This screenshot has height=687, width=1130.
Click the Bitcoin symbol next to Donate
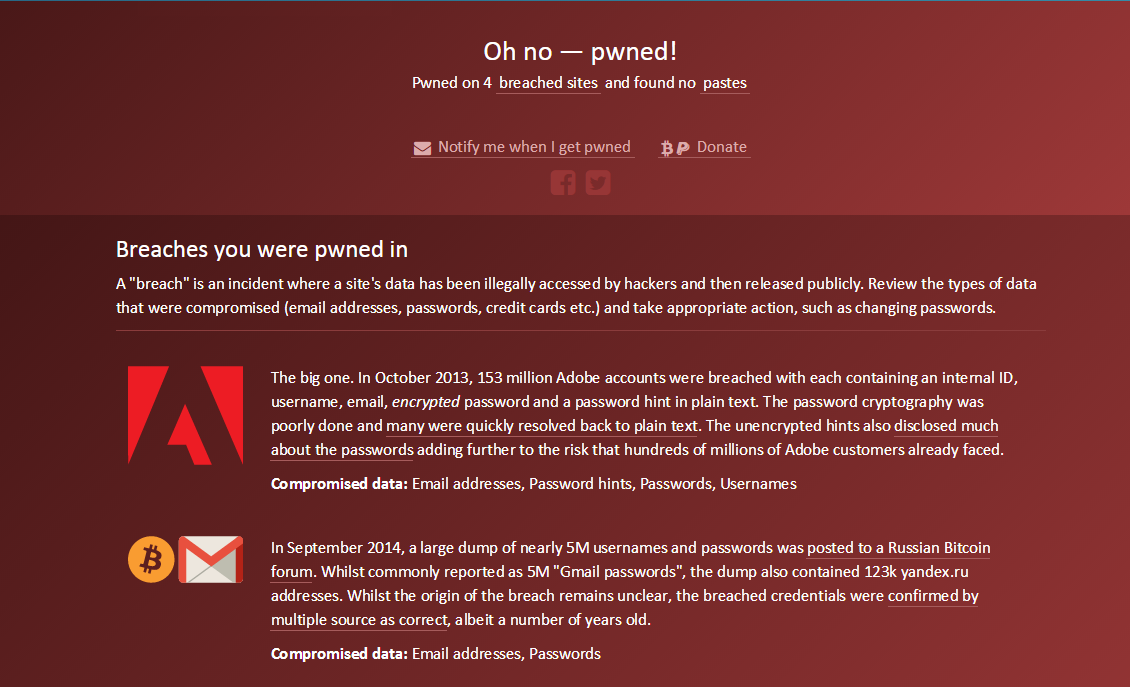(667, 148)
